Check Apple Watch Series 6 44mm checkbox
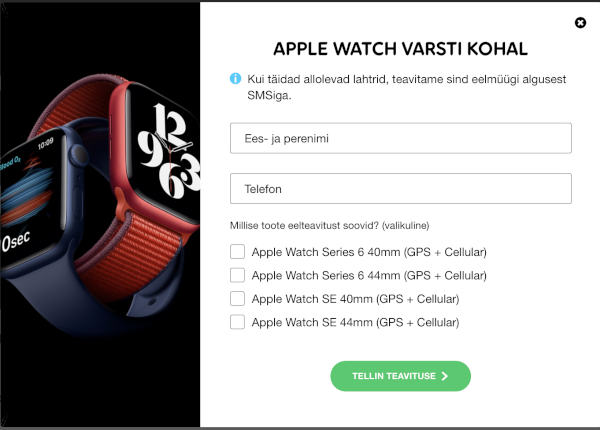This screenshot has width=600, height=430. tap(237, 275)
